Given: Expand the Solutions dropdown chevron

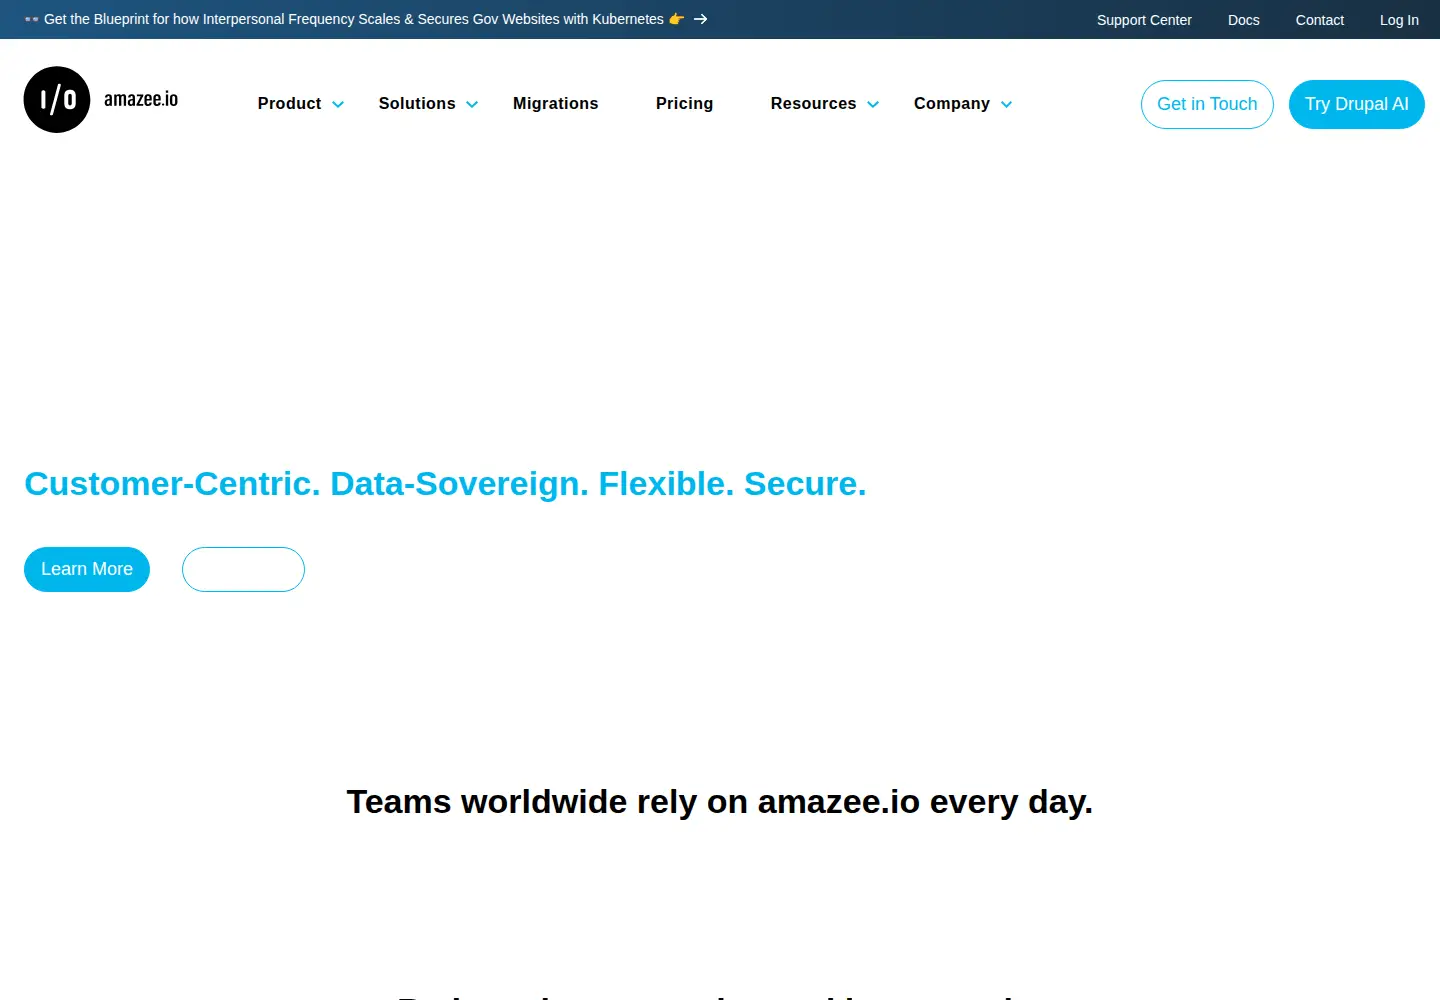Looking at the screenshot, I should [472, 104].
